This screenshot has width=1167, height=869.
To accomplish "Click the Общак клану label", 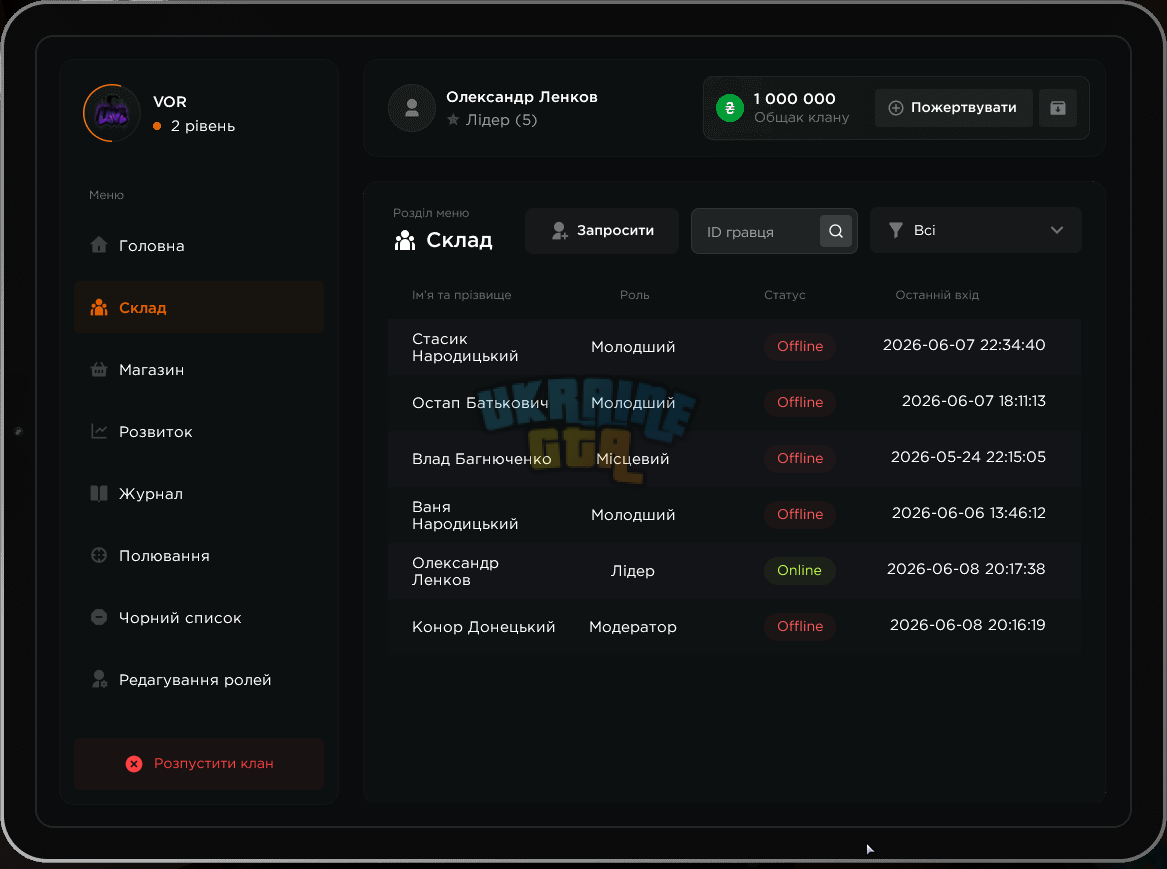I will pos(802,118).
